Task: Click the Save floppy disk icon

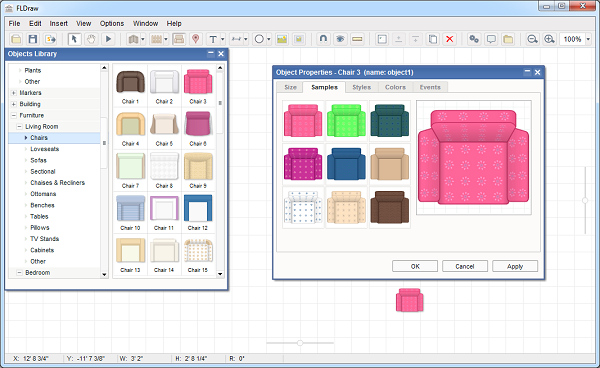Action: [x=33, y=39]
